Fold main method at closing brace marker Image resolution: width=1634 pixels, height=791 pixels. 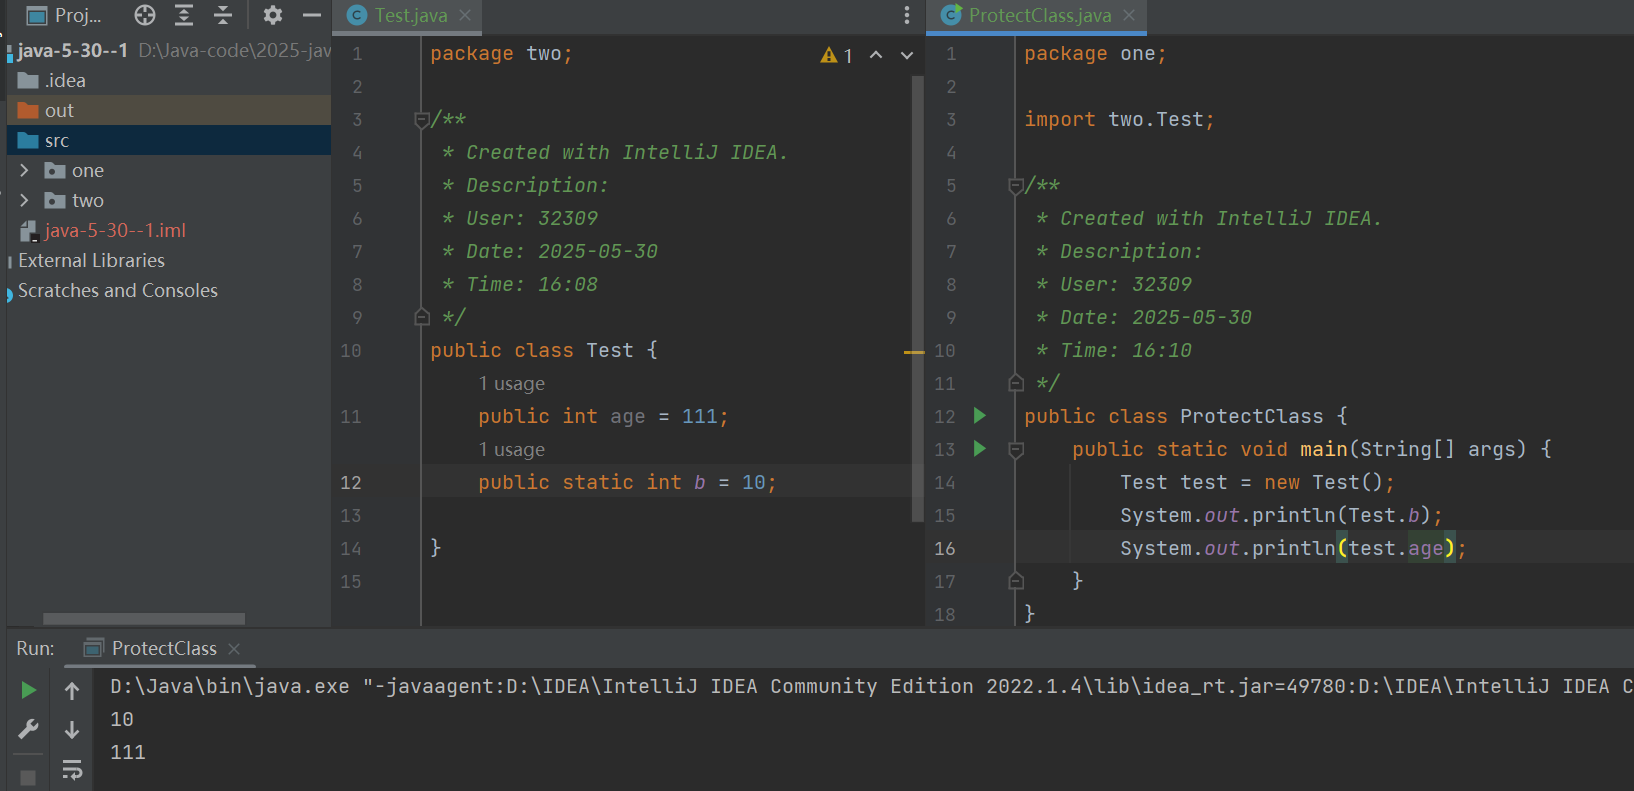coord(1016,581)
